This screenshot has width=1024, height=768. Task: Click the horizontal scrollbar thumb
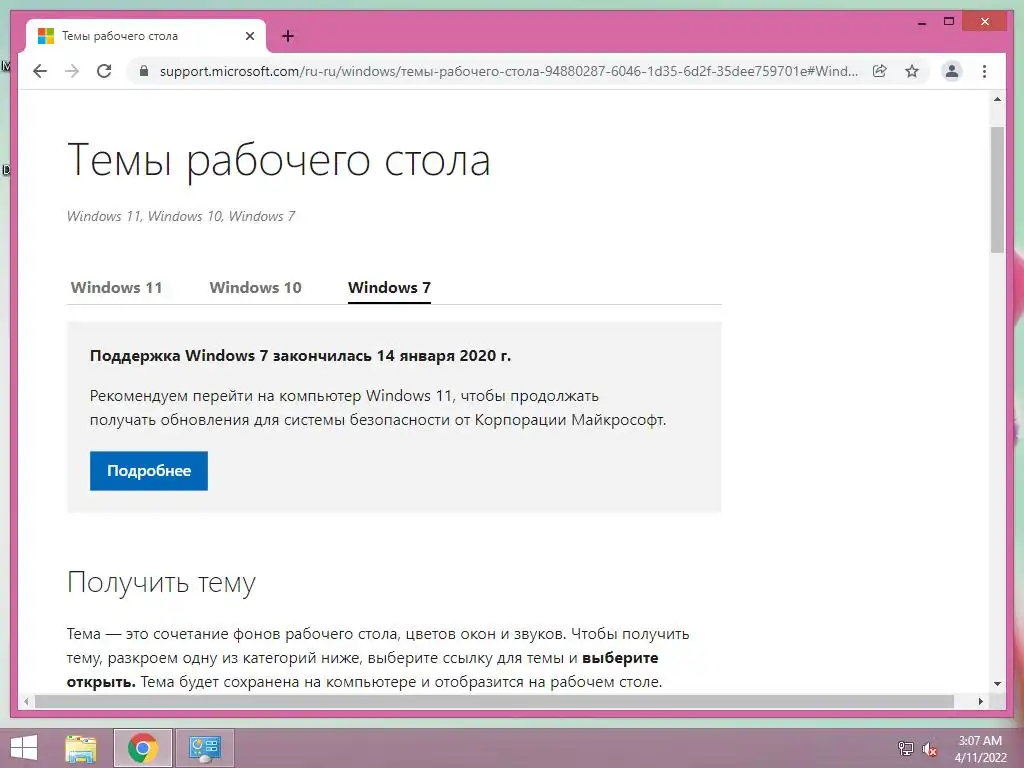494,701
